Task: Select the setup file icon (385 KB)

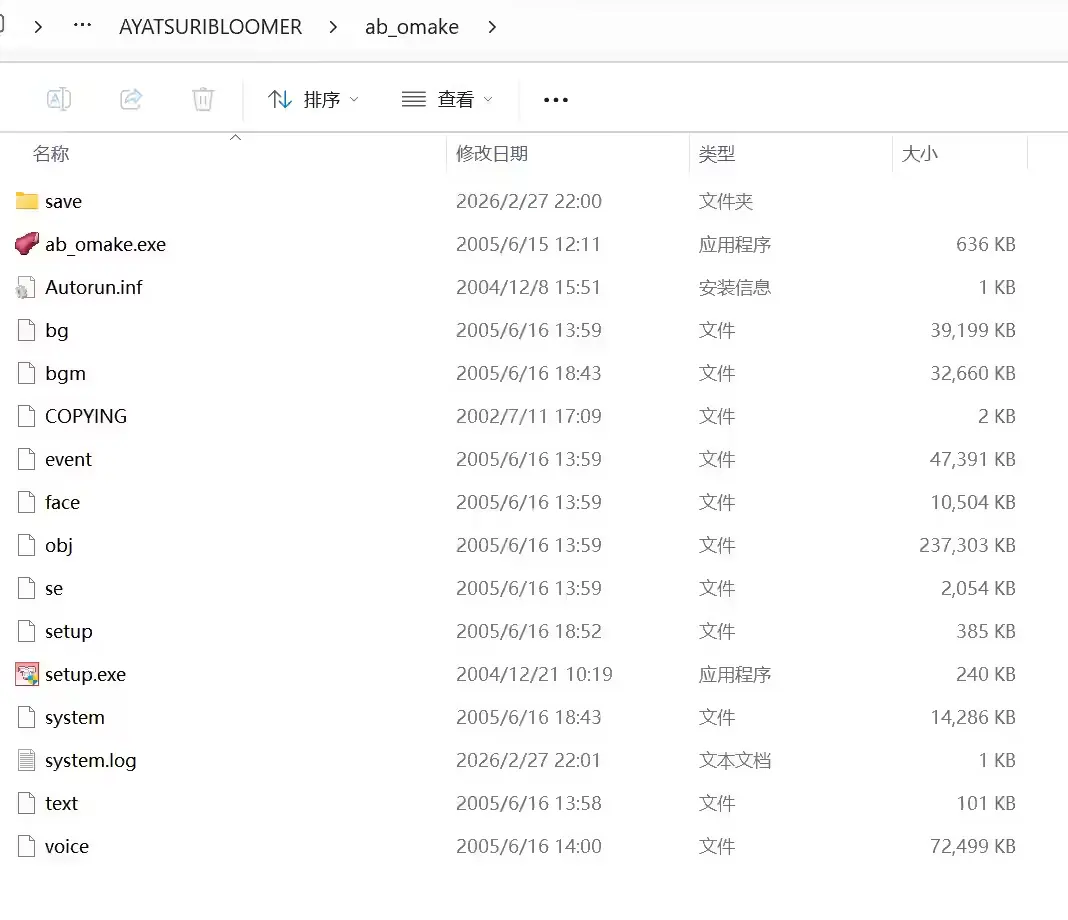Action: tap(27, 631)
